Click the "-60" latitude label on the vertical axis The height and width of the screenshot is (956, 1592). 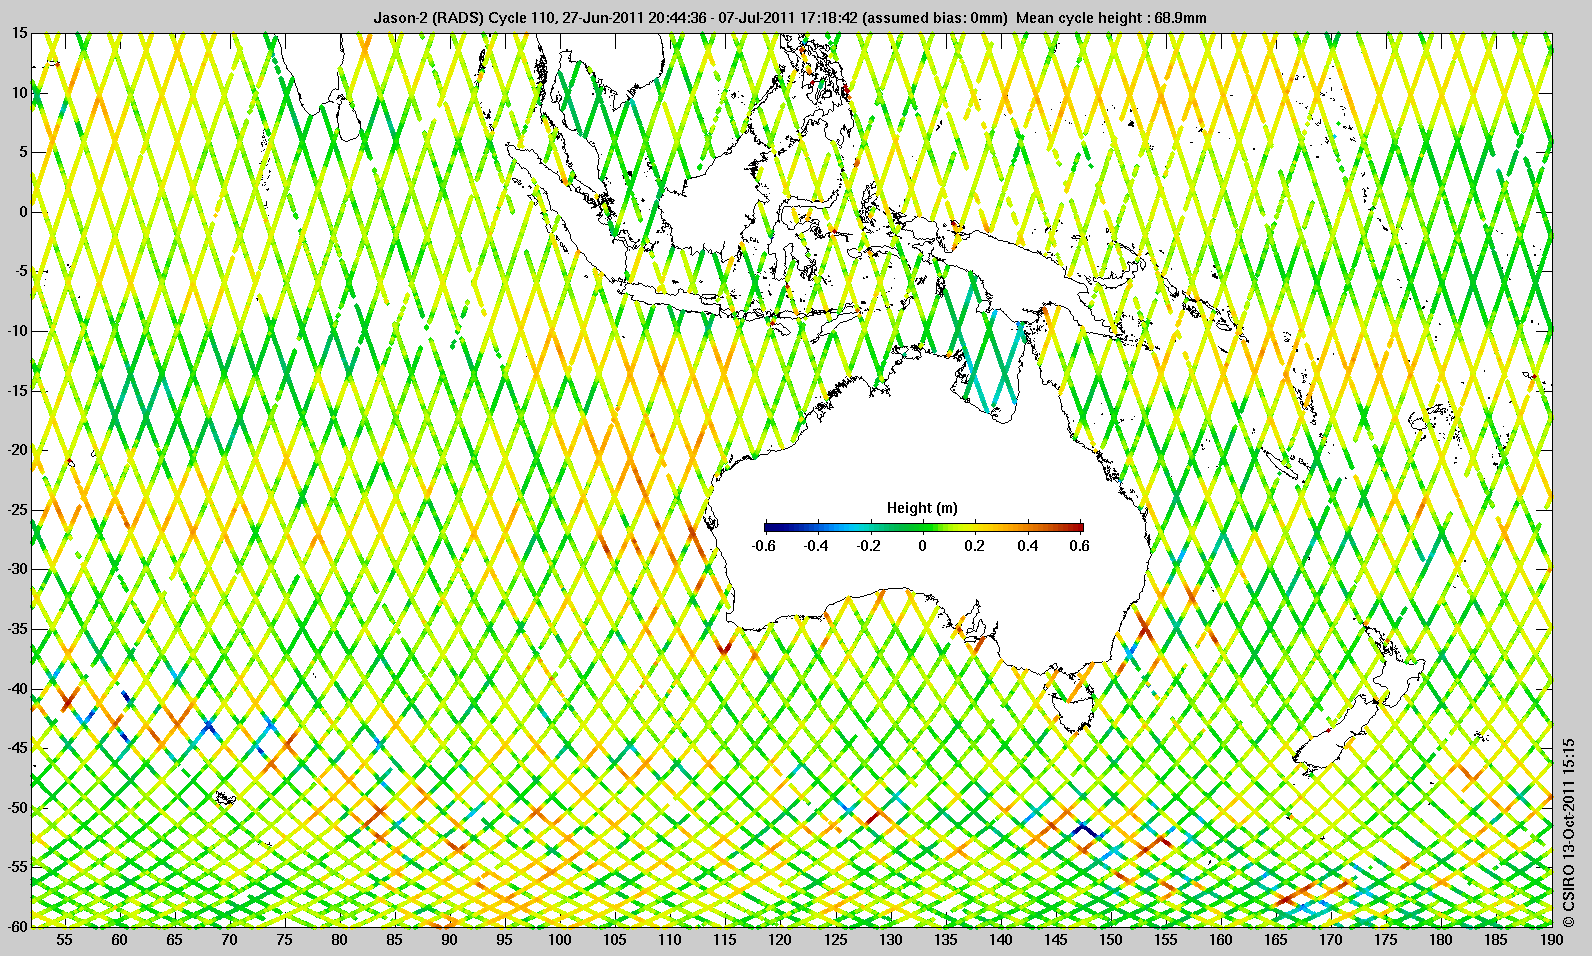pos(17,926)
